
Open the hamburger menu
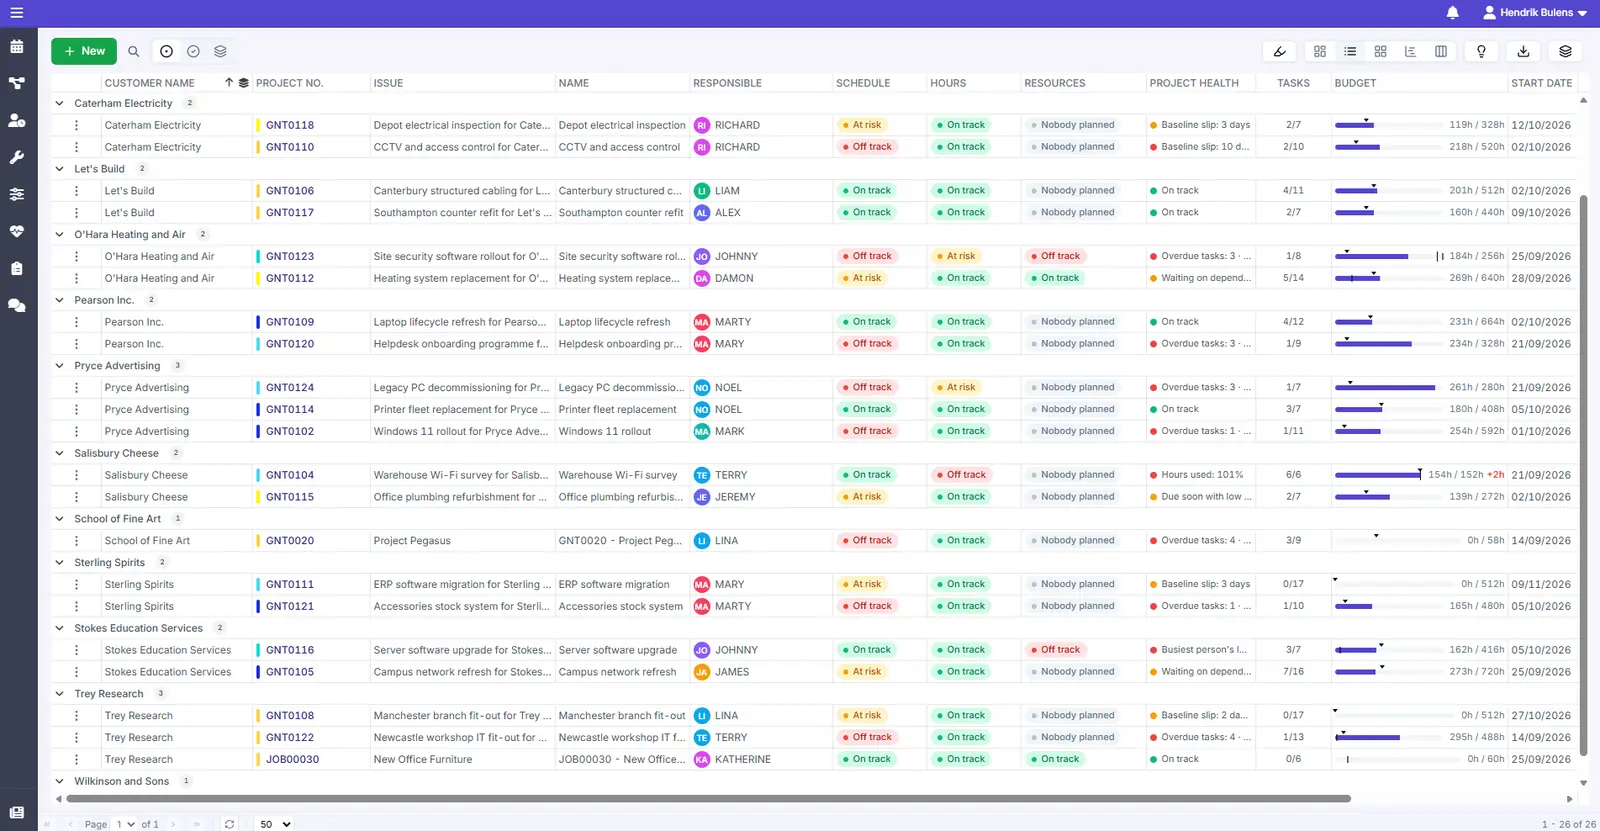tap(16, 13)
